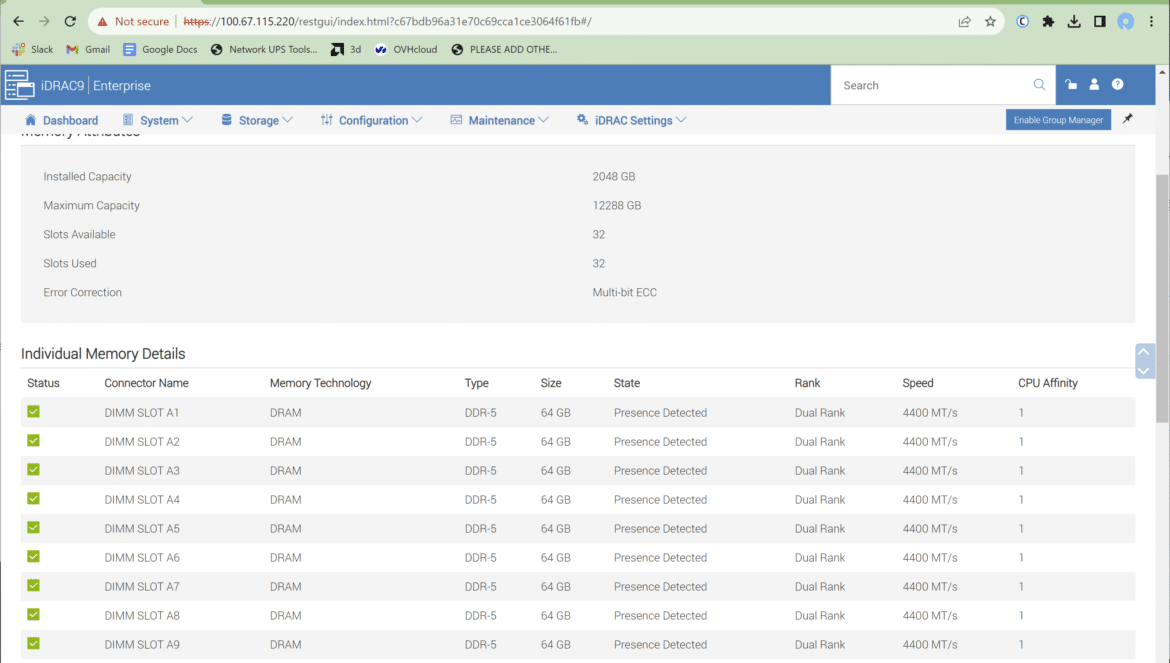Viewport: 1170px width, 663px height.
Task: Open browser downloads icon
Action: [1074, 22]
